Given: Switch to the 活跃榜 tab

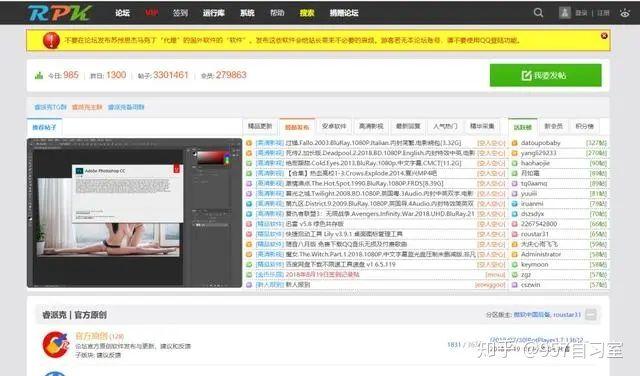Looking at the screenshot, I should (x=522, y=127).
